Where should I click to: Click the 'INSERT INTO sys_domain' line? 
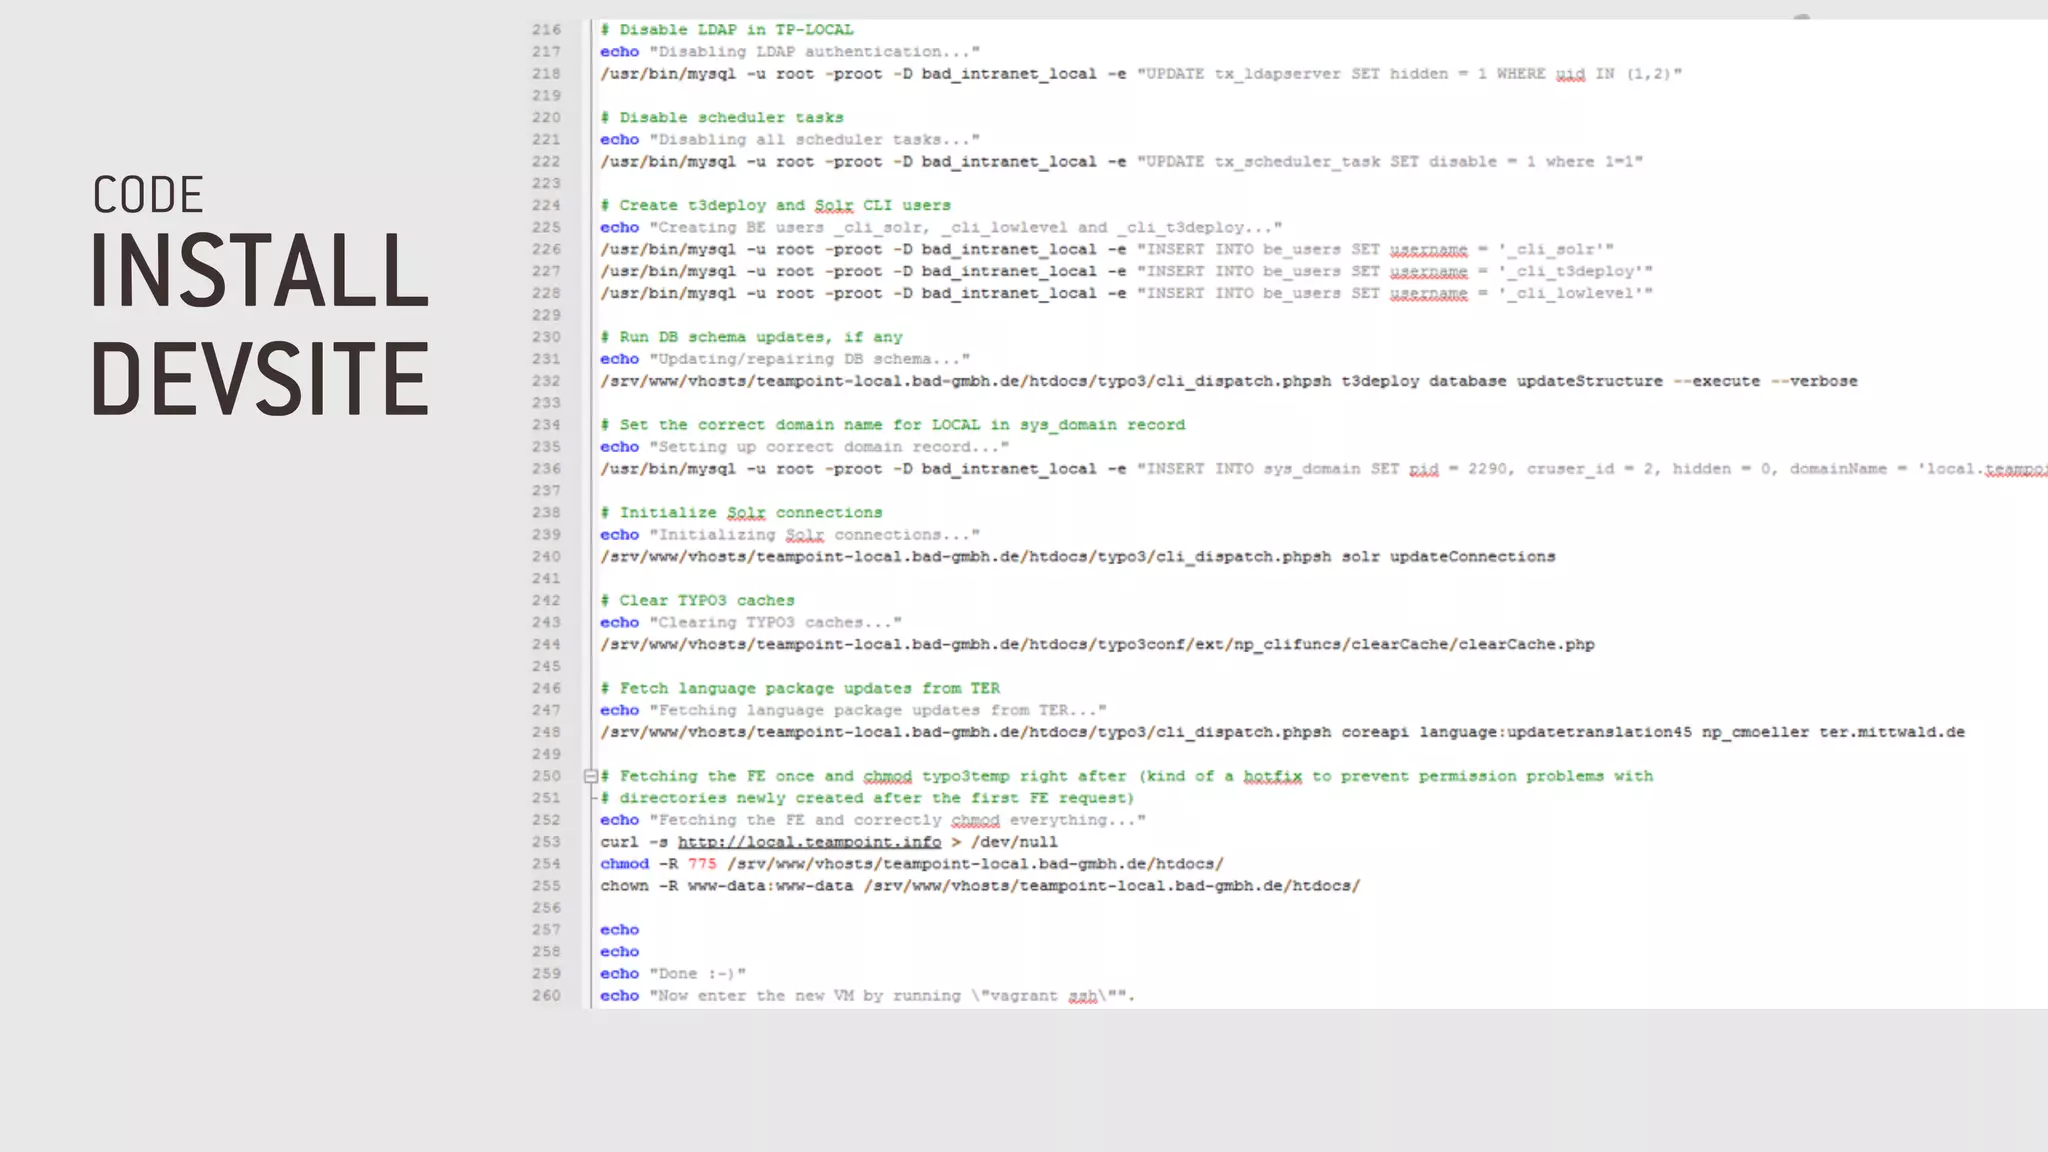(1324, 470)
